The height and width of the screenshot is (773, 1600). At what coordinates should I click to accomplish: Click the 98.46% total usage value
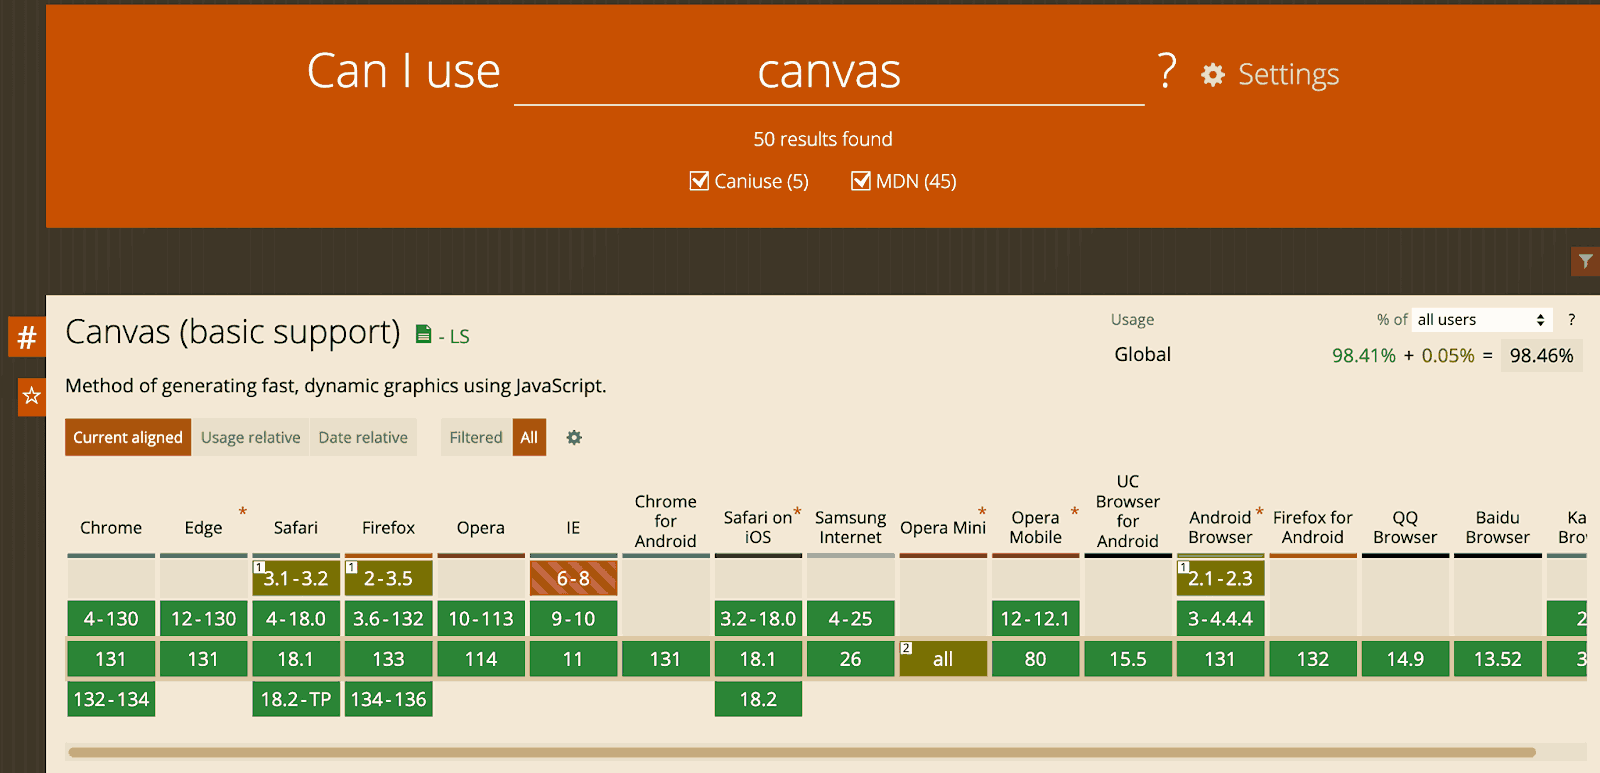click(x=1541, y=355)
